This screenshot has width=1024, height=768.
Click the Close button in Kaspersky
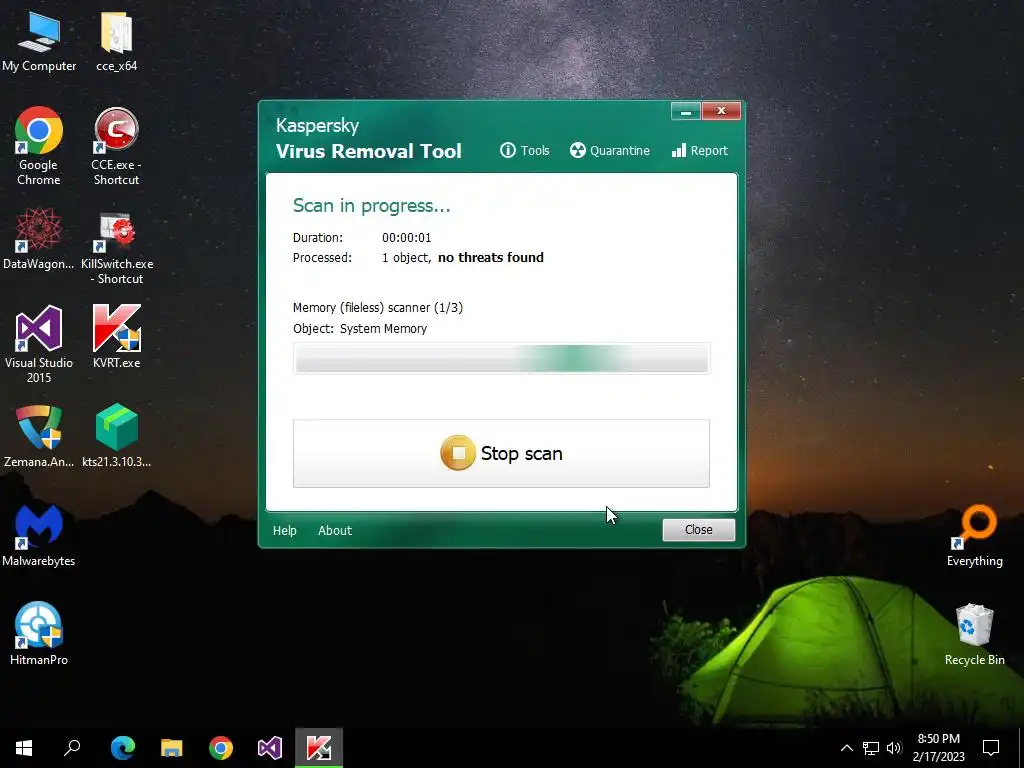698,530
